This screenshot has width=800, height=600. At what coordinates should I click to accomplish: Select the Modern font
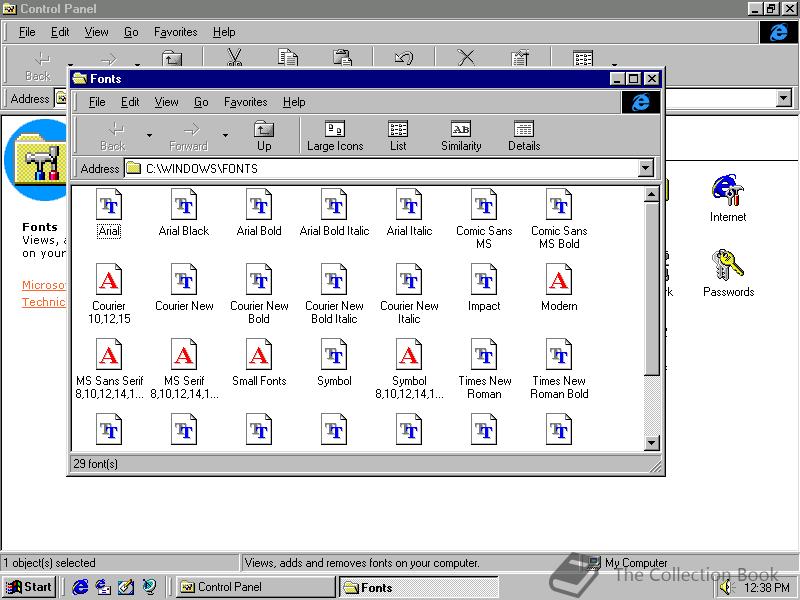click(x=559, y=288)
